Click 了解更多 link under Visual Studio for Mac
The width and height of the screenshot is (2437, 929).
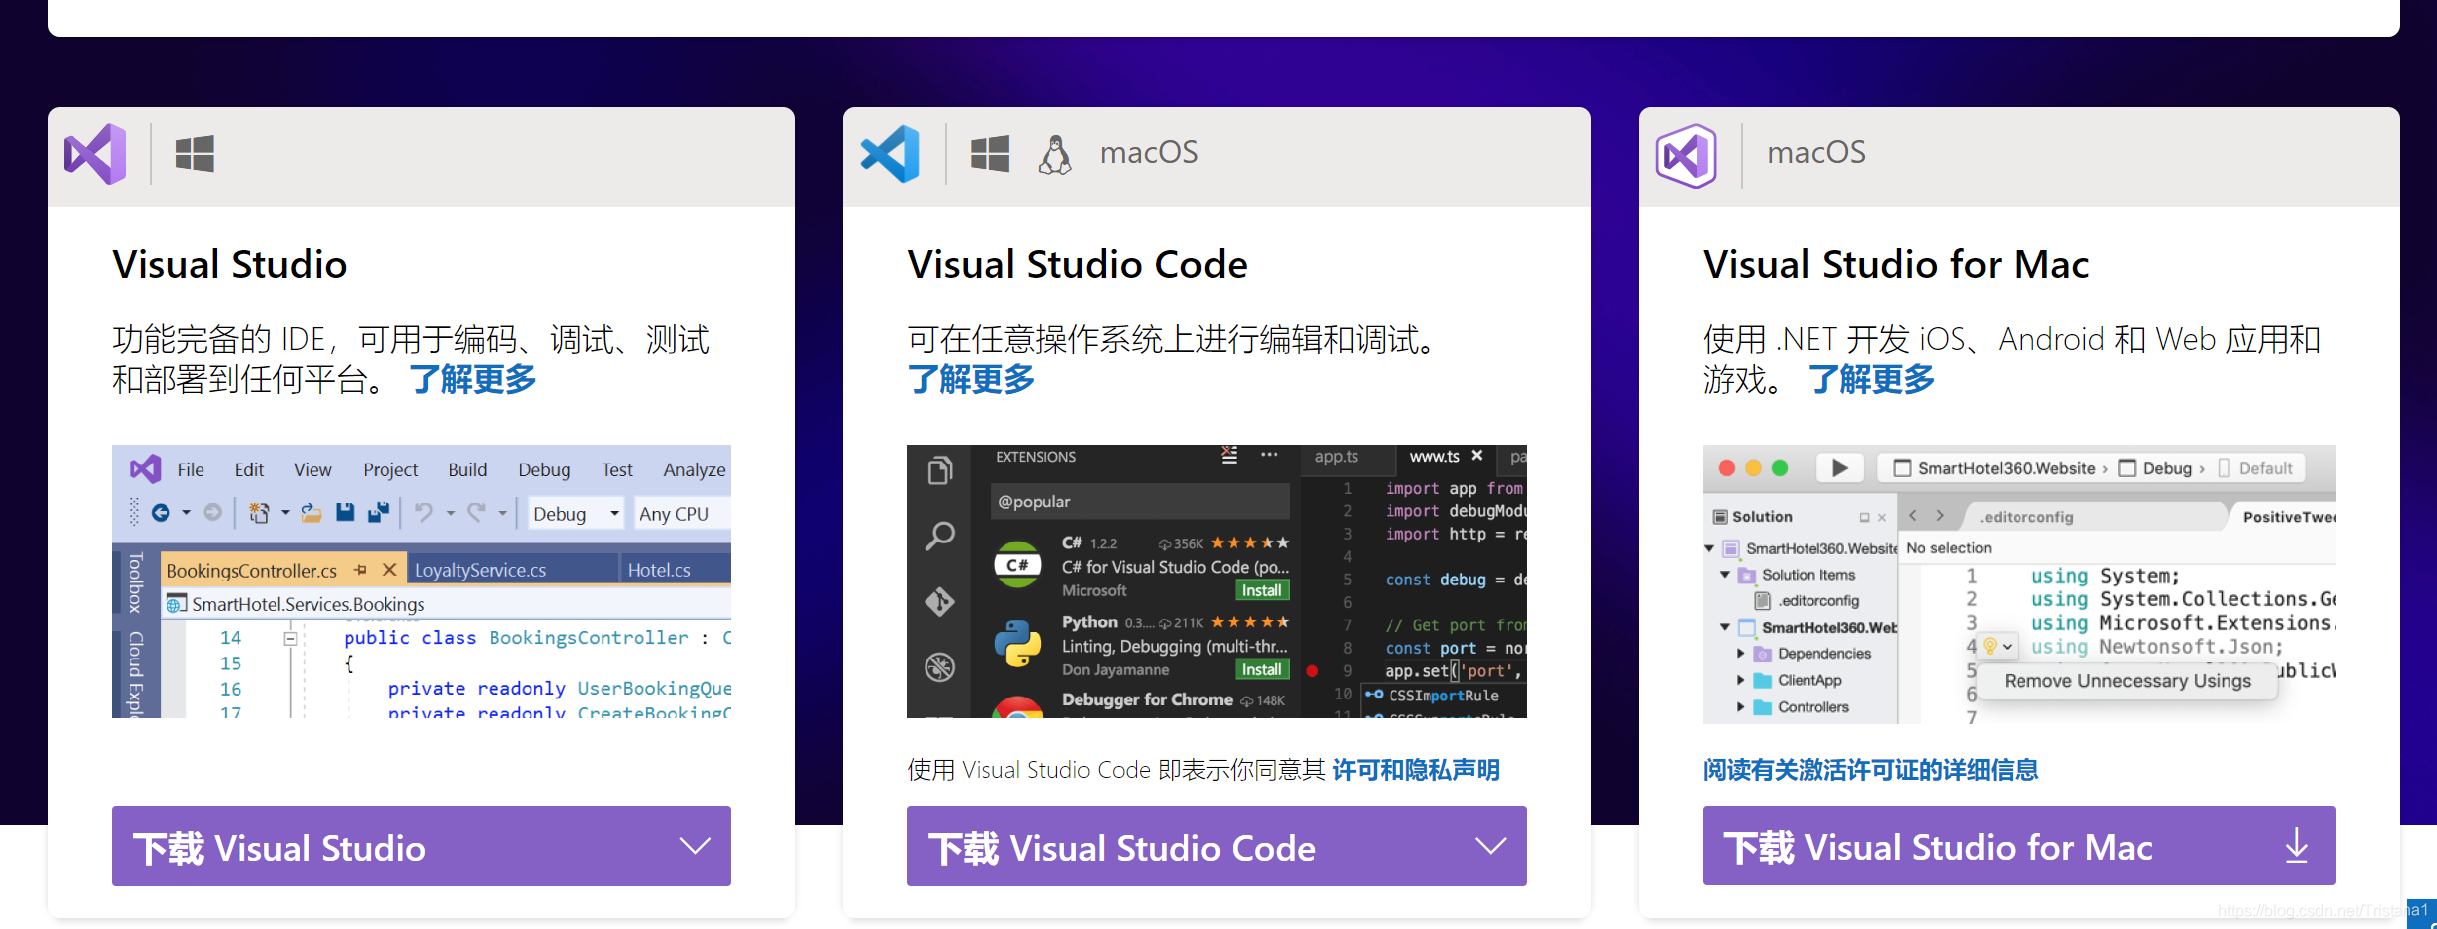pos(1871,380)
